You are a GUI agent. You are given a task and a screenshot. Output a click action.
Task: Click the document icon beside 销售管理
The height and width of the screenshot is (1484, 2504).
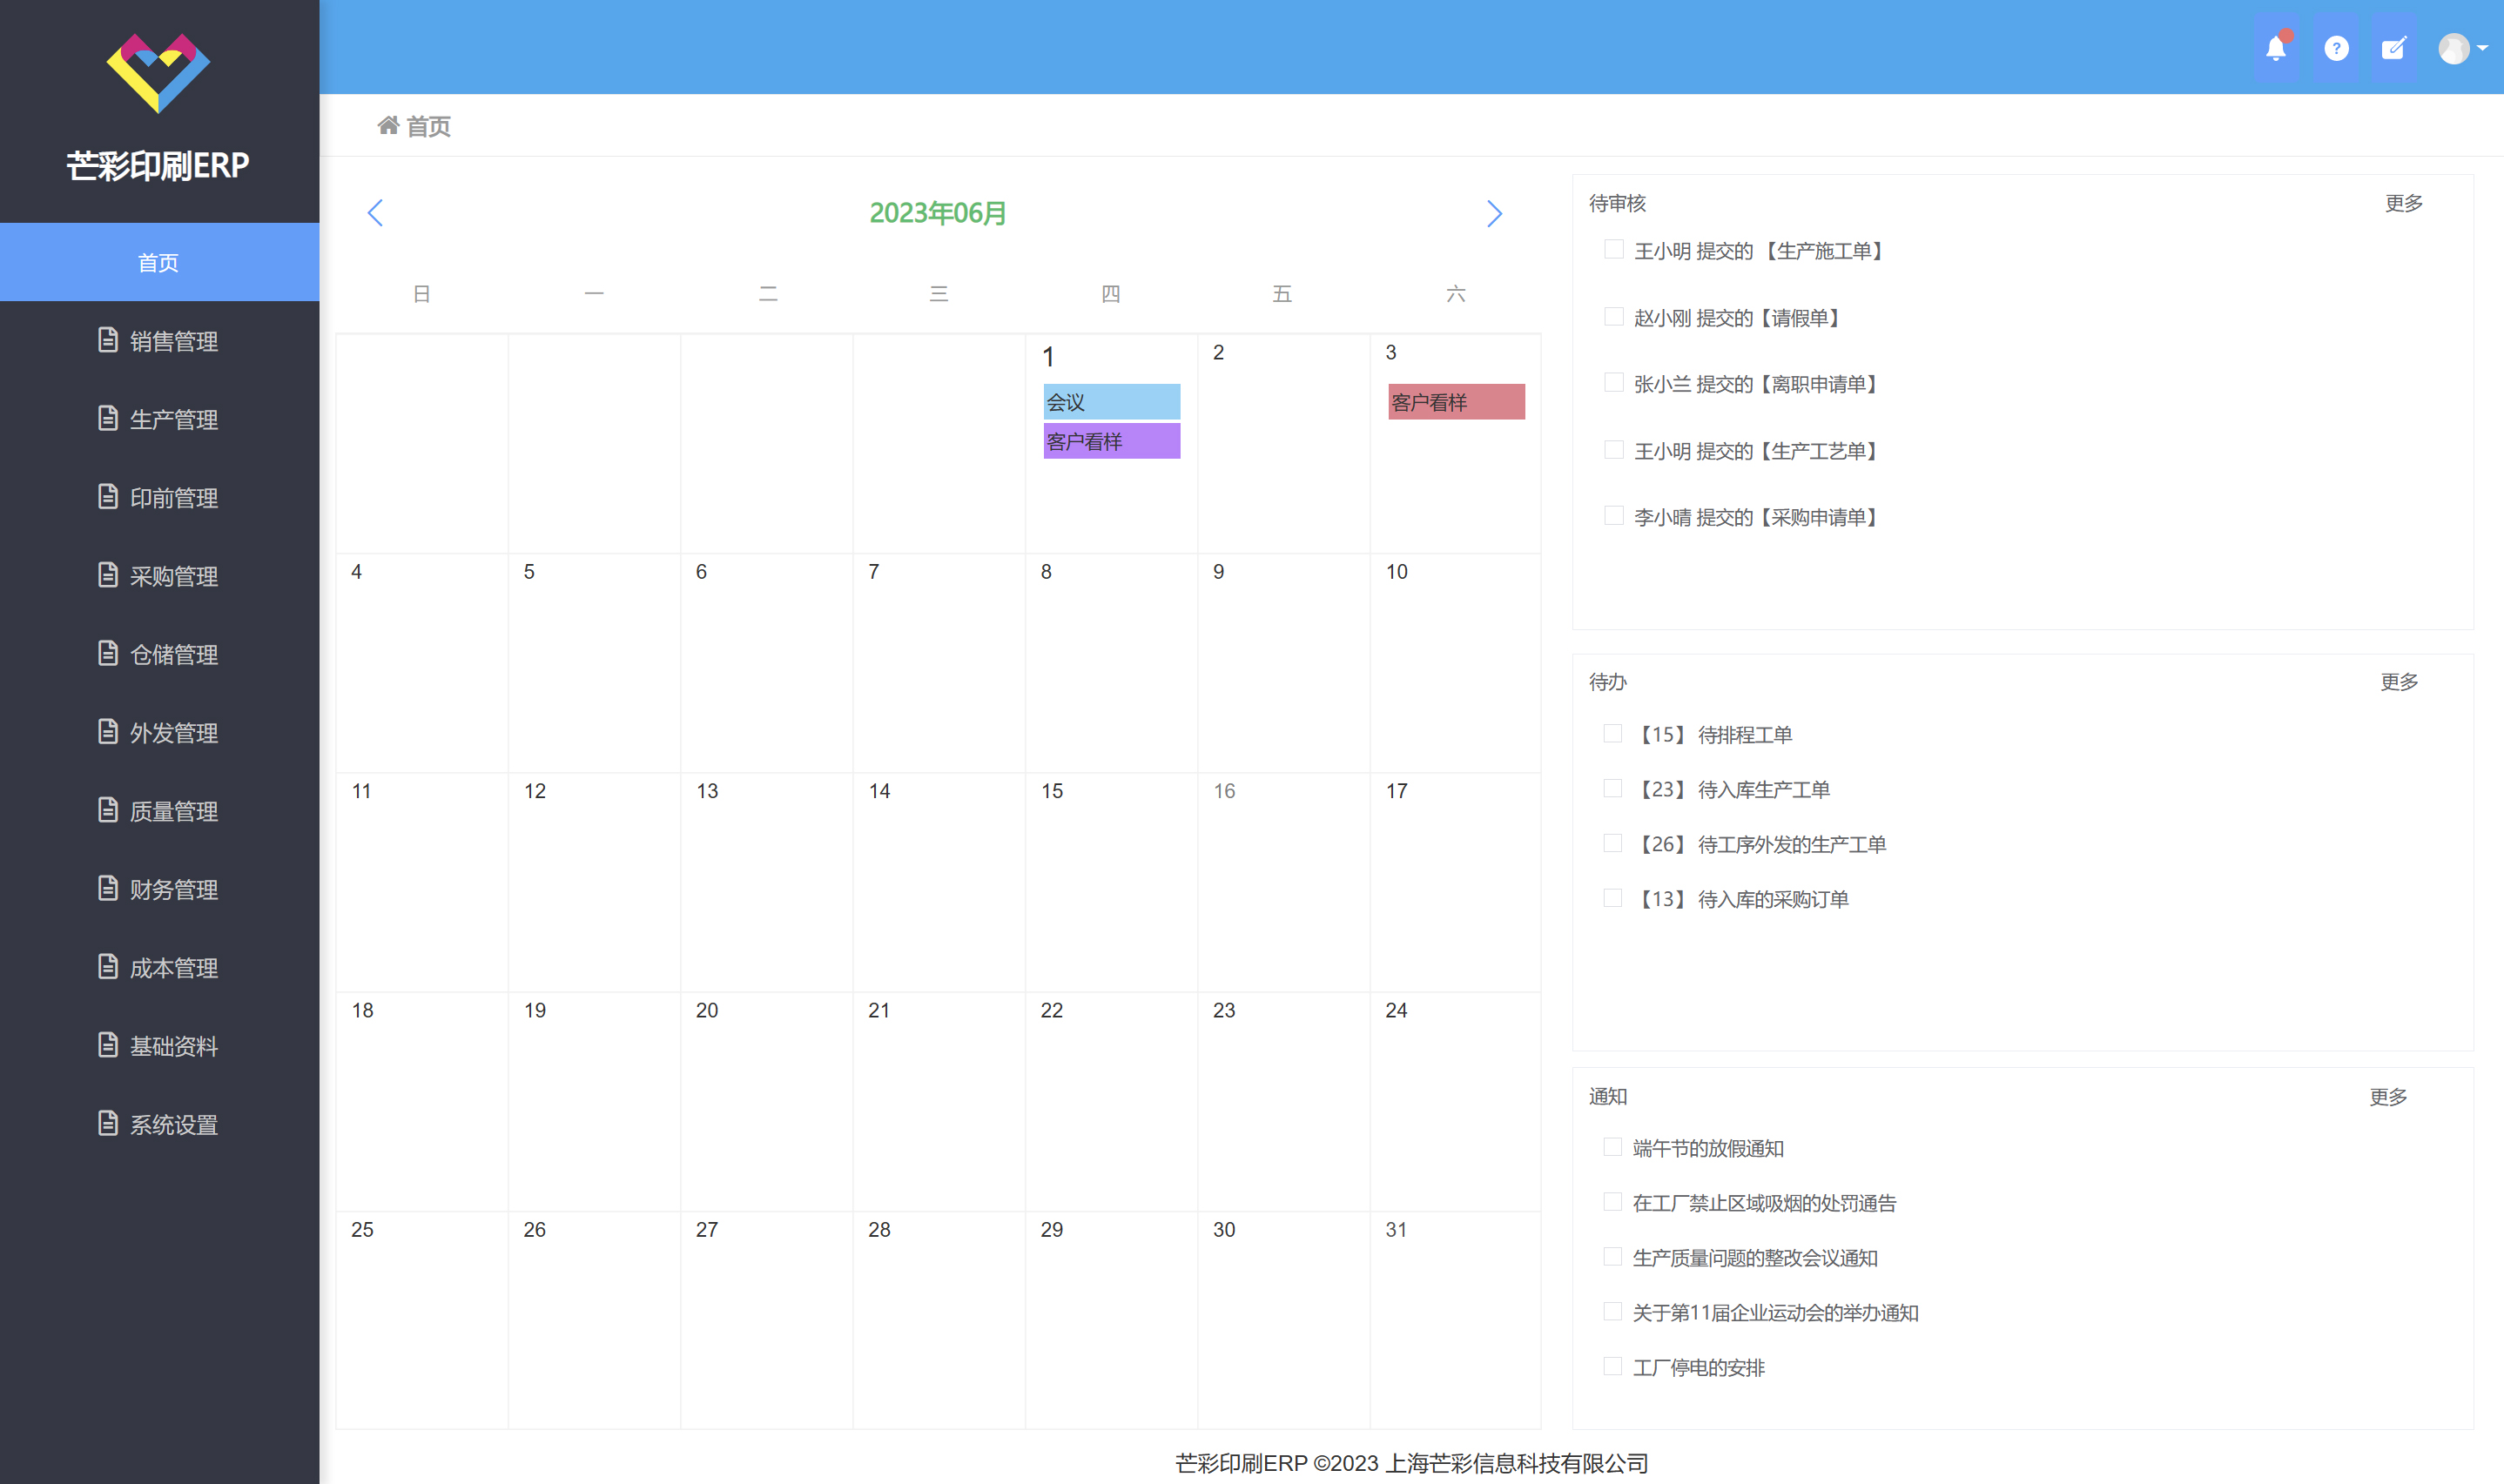(x=108, y=341)
